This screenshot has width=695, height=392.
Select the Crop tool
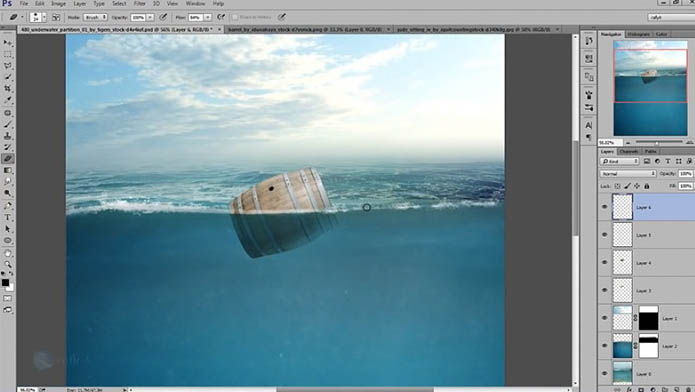click(x=8, y=89)
